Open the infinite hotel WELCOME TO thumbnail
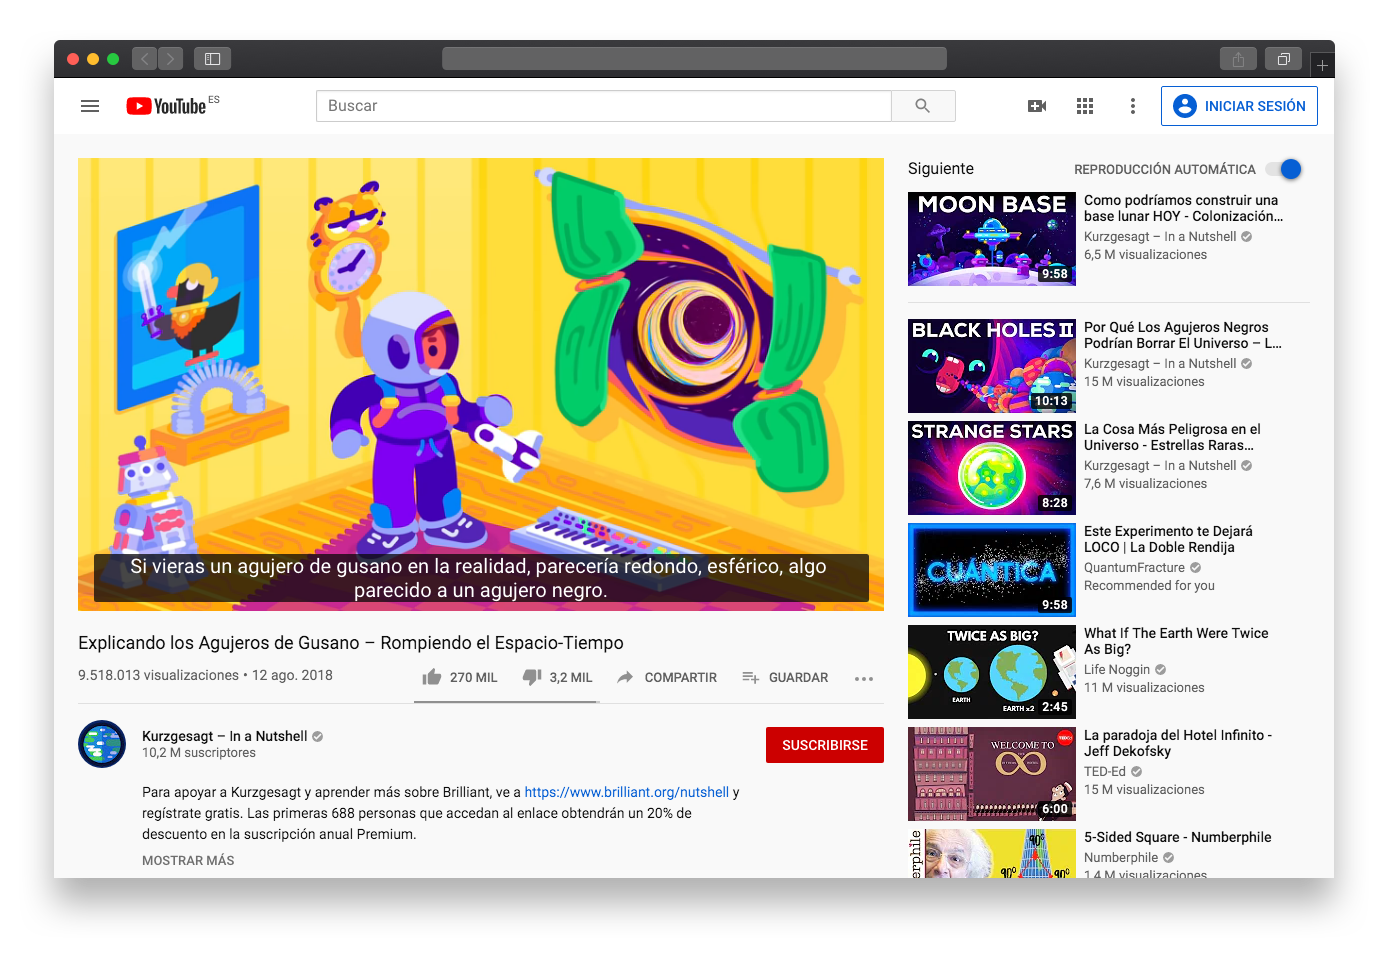Screen dimensions: 1388x955 (x=992, y=774)
